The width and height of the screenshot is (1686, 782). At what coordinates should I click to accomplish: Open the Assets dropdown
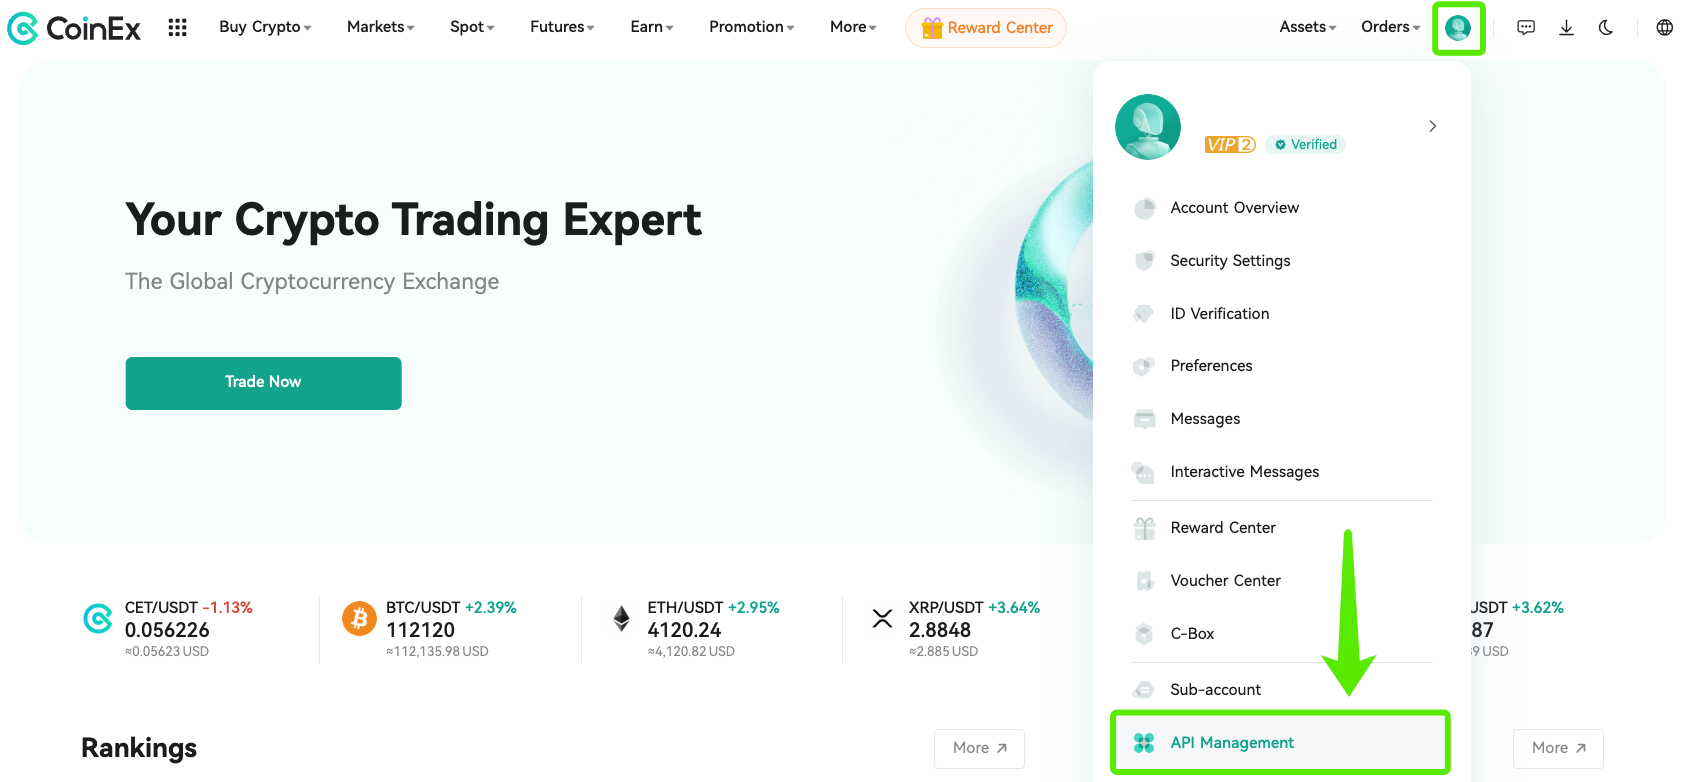tap(1307, 27)
